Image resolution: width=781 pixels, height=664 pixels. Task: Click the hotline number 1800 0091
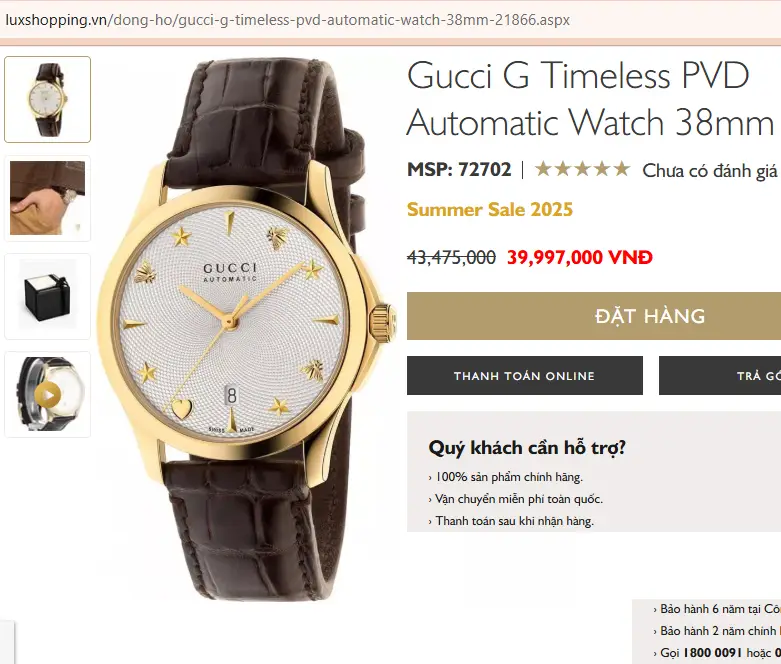tap(713, 653)
